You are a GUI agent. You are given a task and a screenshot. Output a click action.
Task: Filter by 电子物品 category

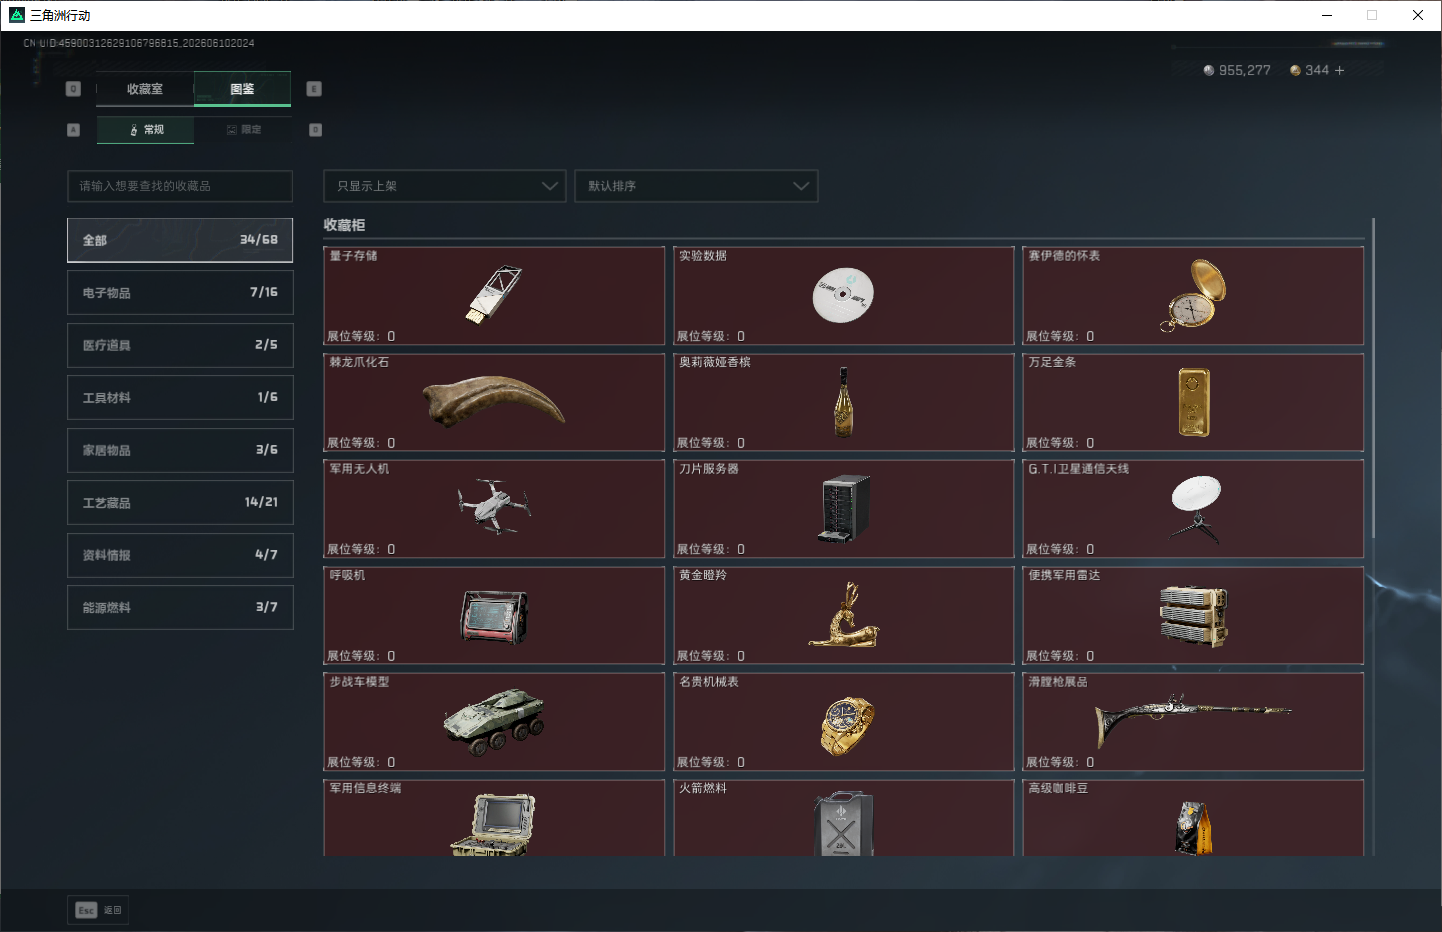(180, 293)
